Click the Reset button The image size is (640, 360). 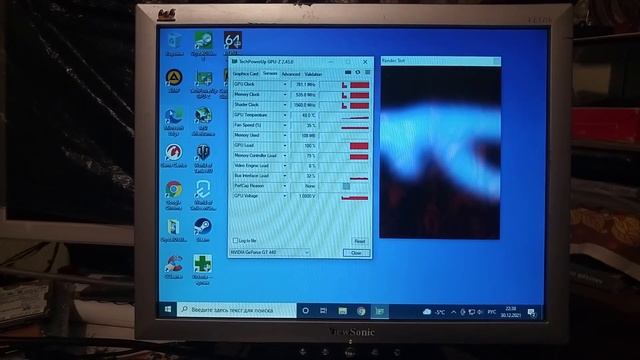pos(360,241)
